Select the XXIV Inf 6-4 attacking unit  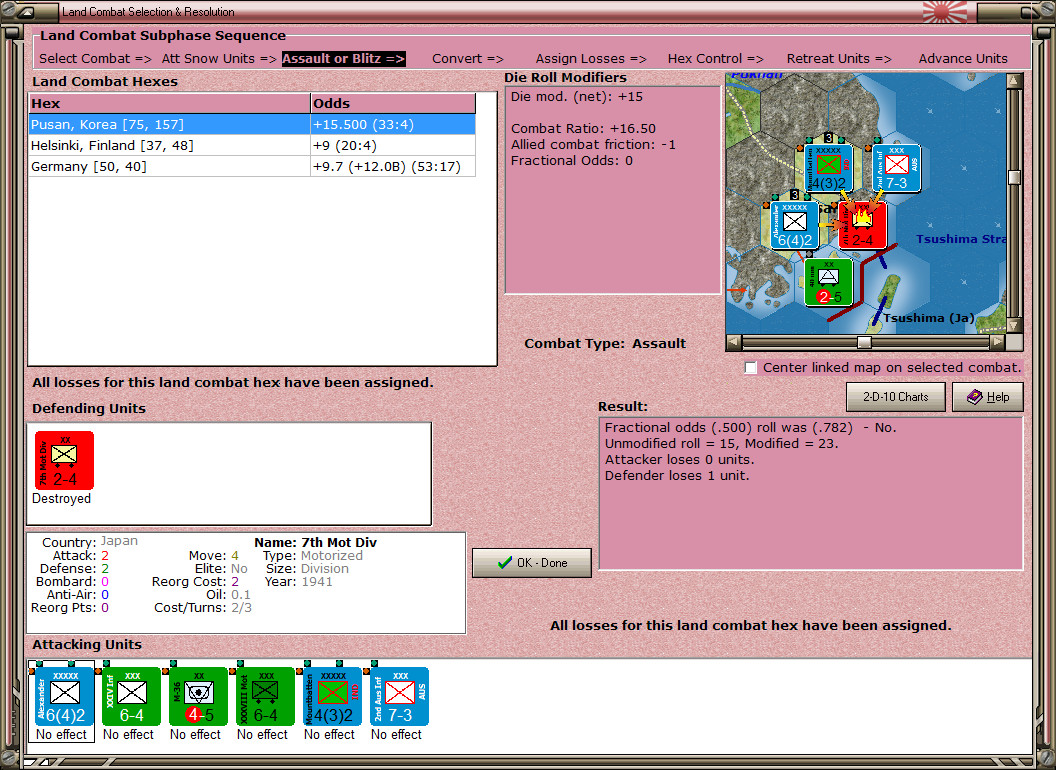coord(131,697)
